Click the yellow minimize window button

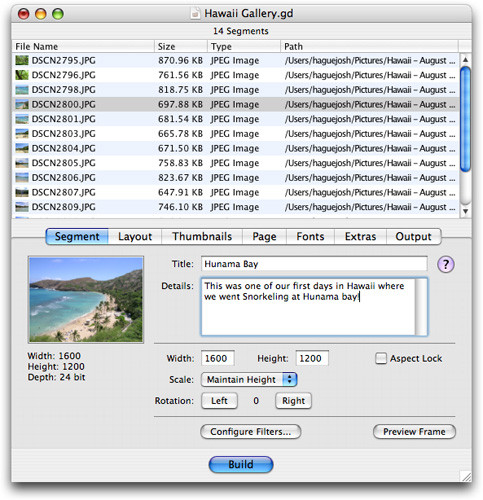pyautogui.click(x=41, y=14)
